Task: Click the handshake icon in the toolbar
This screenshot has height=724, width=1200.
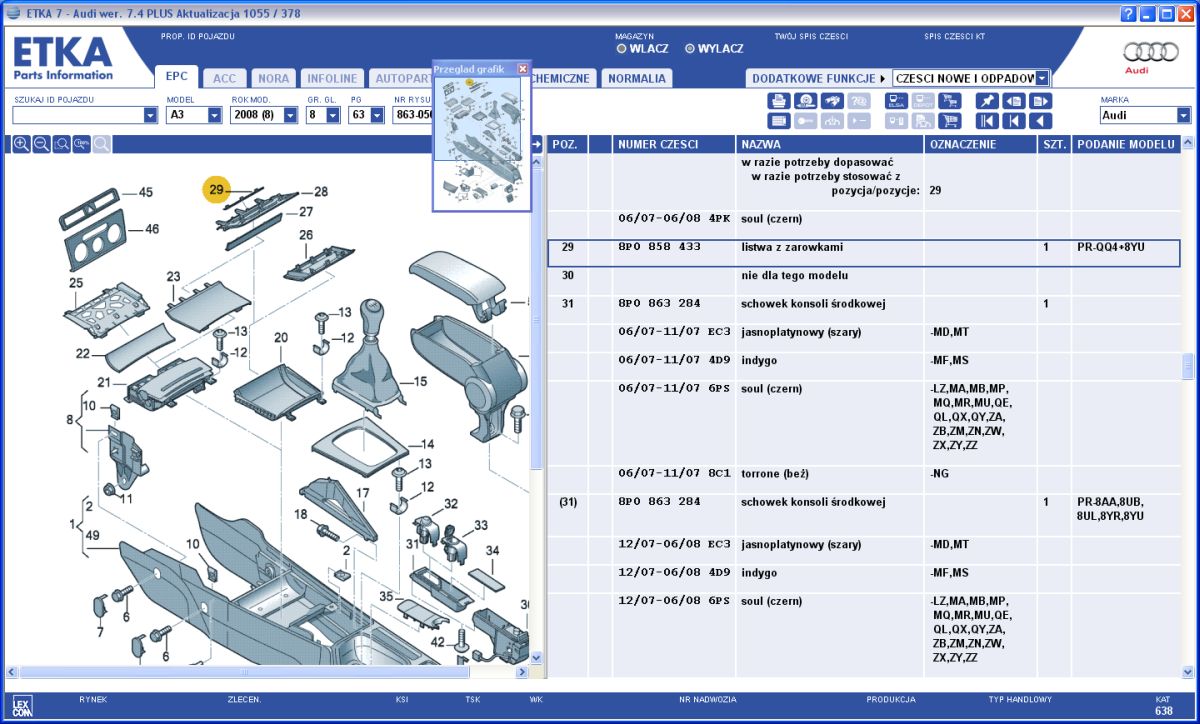Action: click(x=832, y=101)
